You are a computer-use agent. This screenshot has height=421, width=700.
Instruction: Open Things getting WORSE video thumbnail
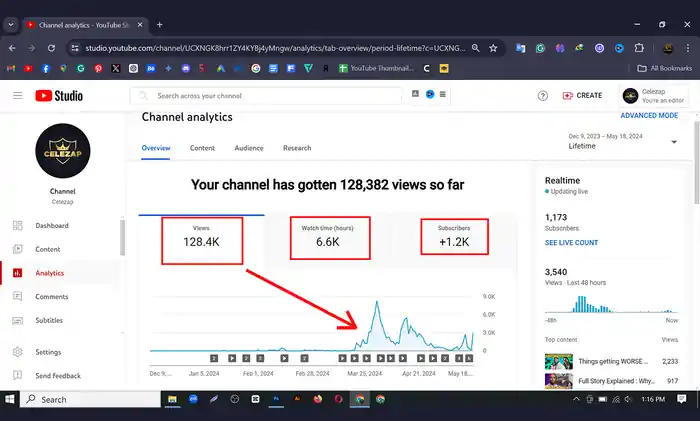(558, 361)
